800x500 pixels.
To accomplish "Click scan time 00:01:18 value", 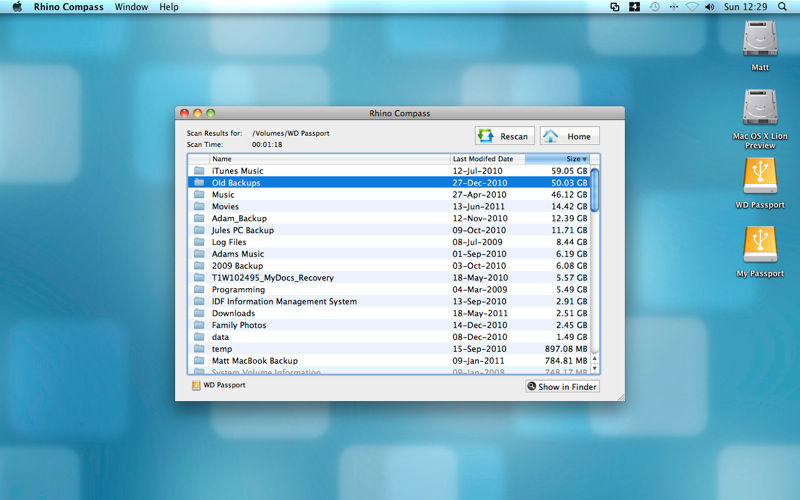I will [x=267, y=144].
